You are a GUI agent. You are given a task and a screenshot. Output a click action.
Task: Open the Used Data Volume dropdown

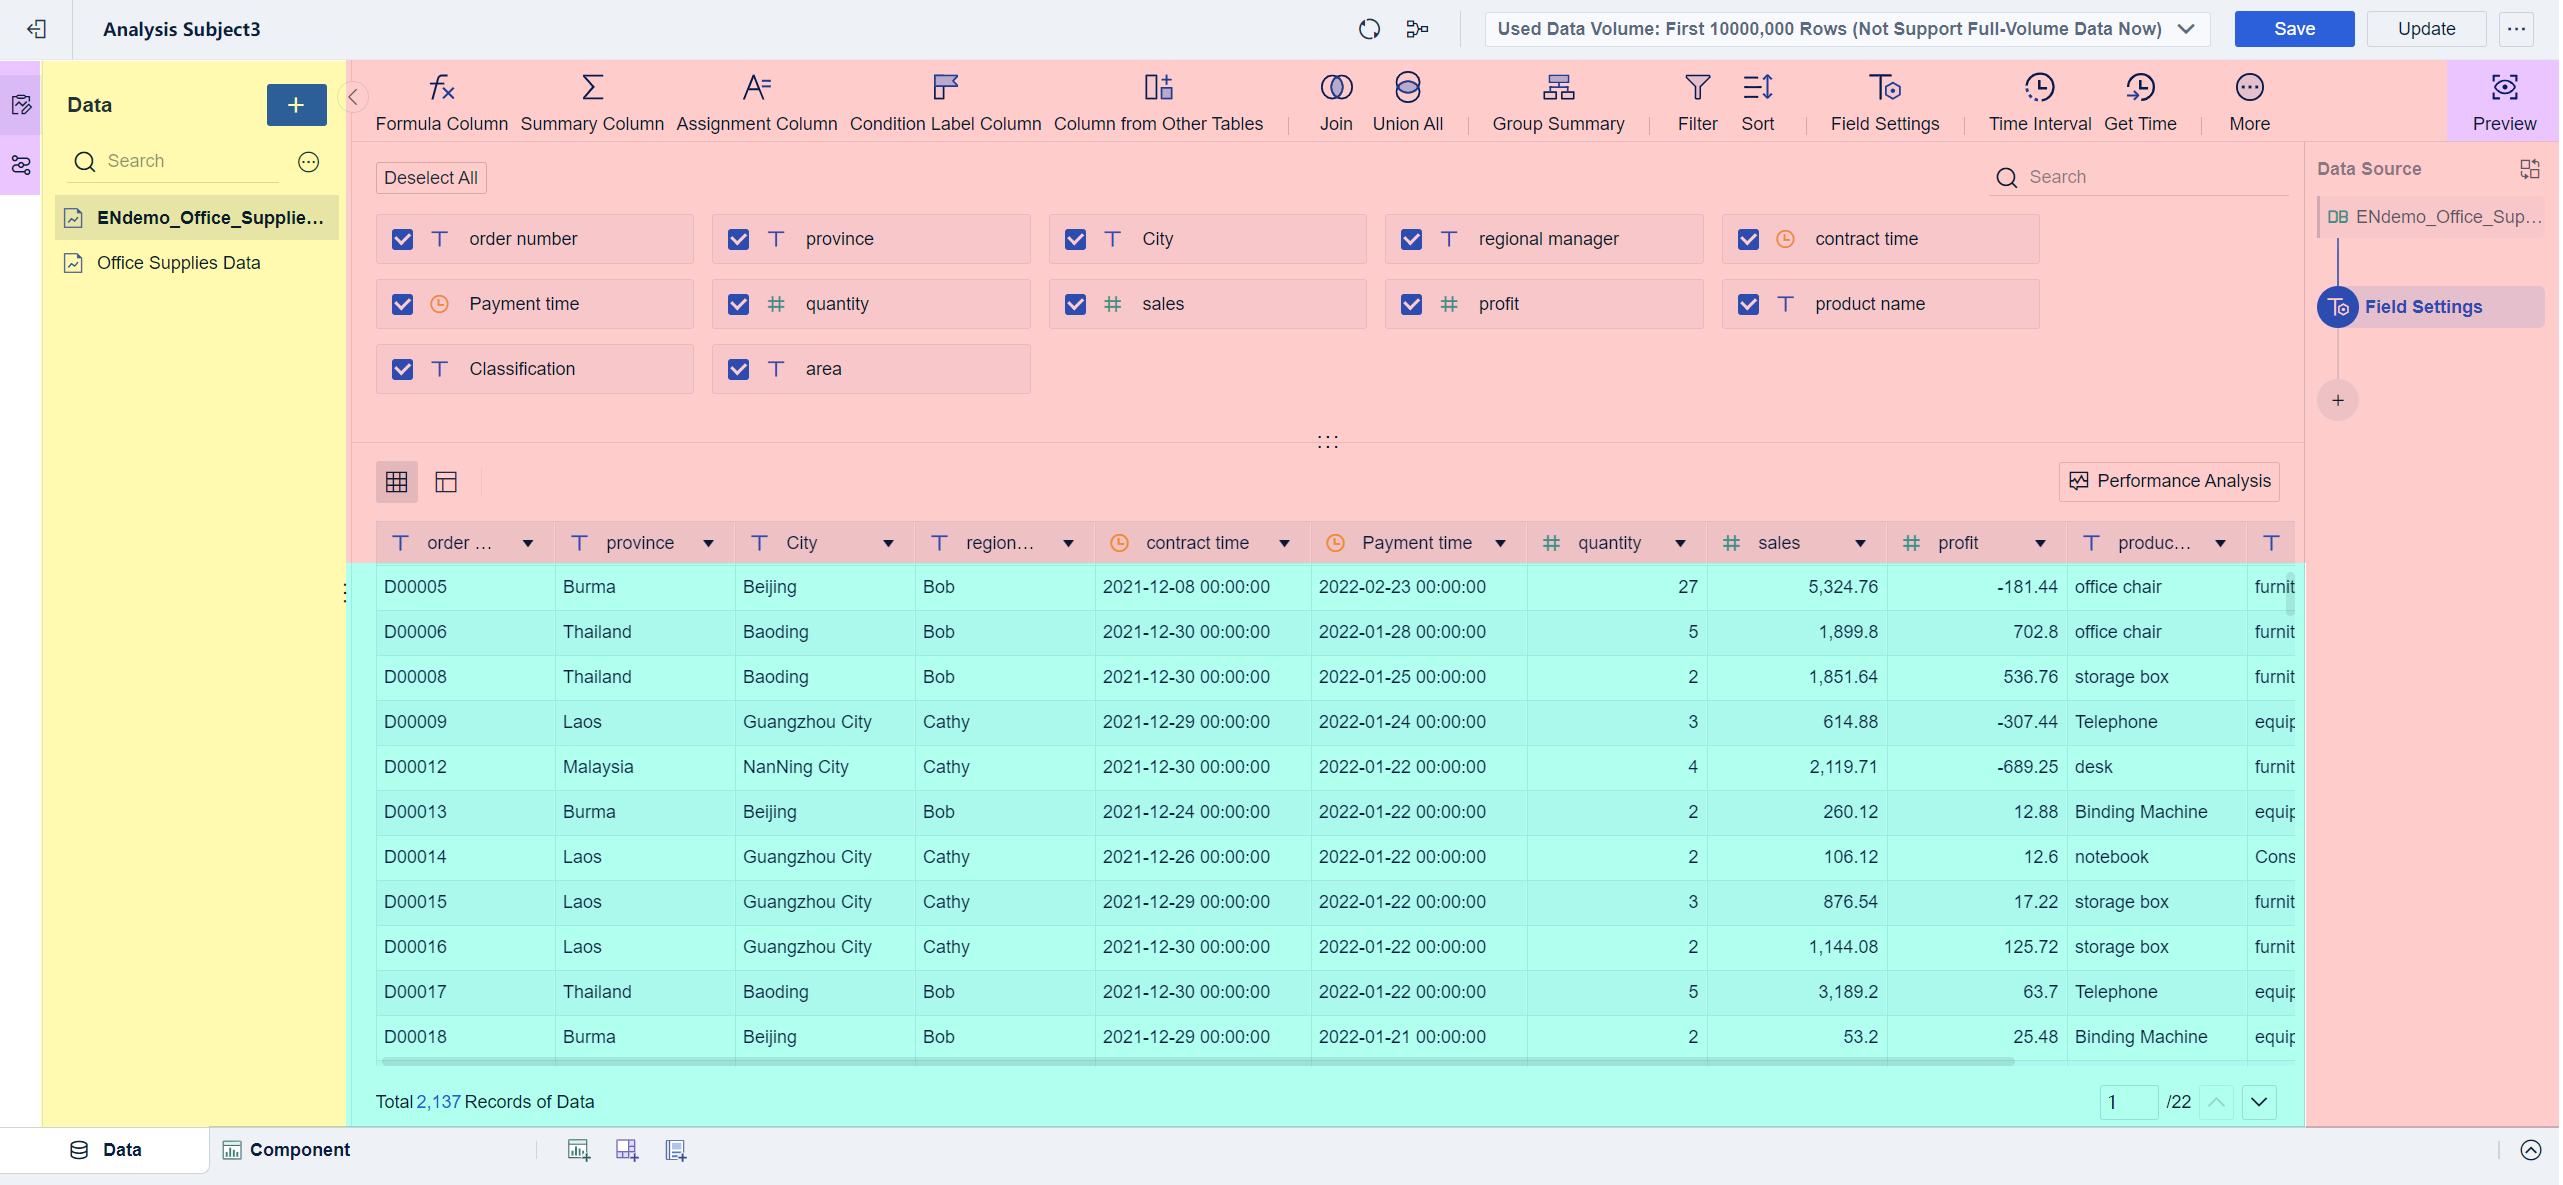click(x=2186, y=29)
